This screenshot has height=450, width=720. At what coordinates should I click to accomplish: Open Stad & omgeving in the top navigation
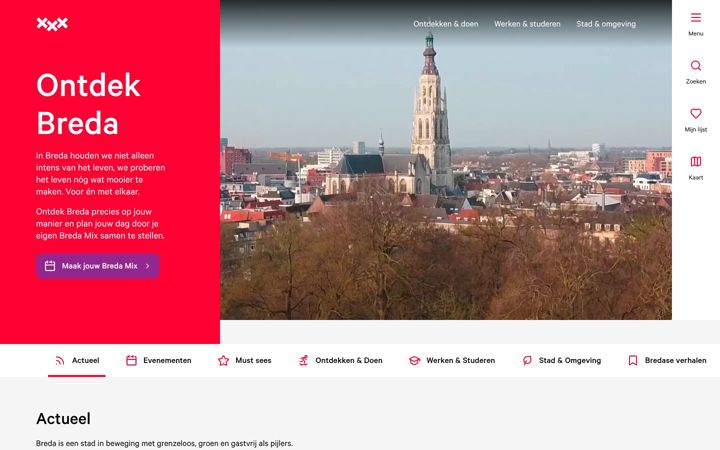tap(606, 24)
